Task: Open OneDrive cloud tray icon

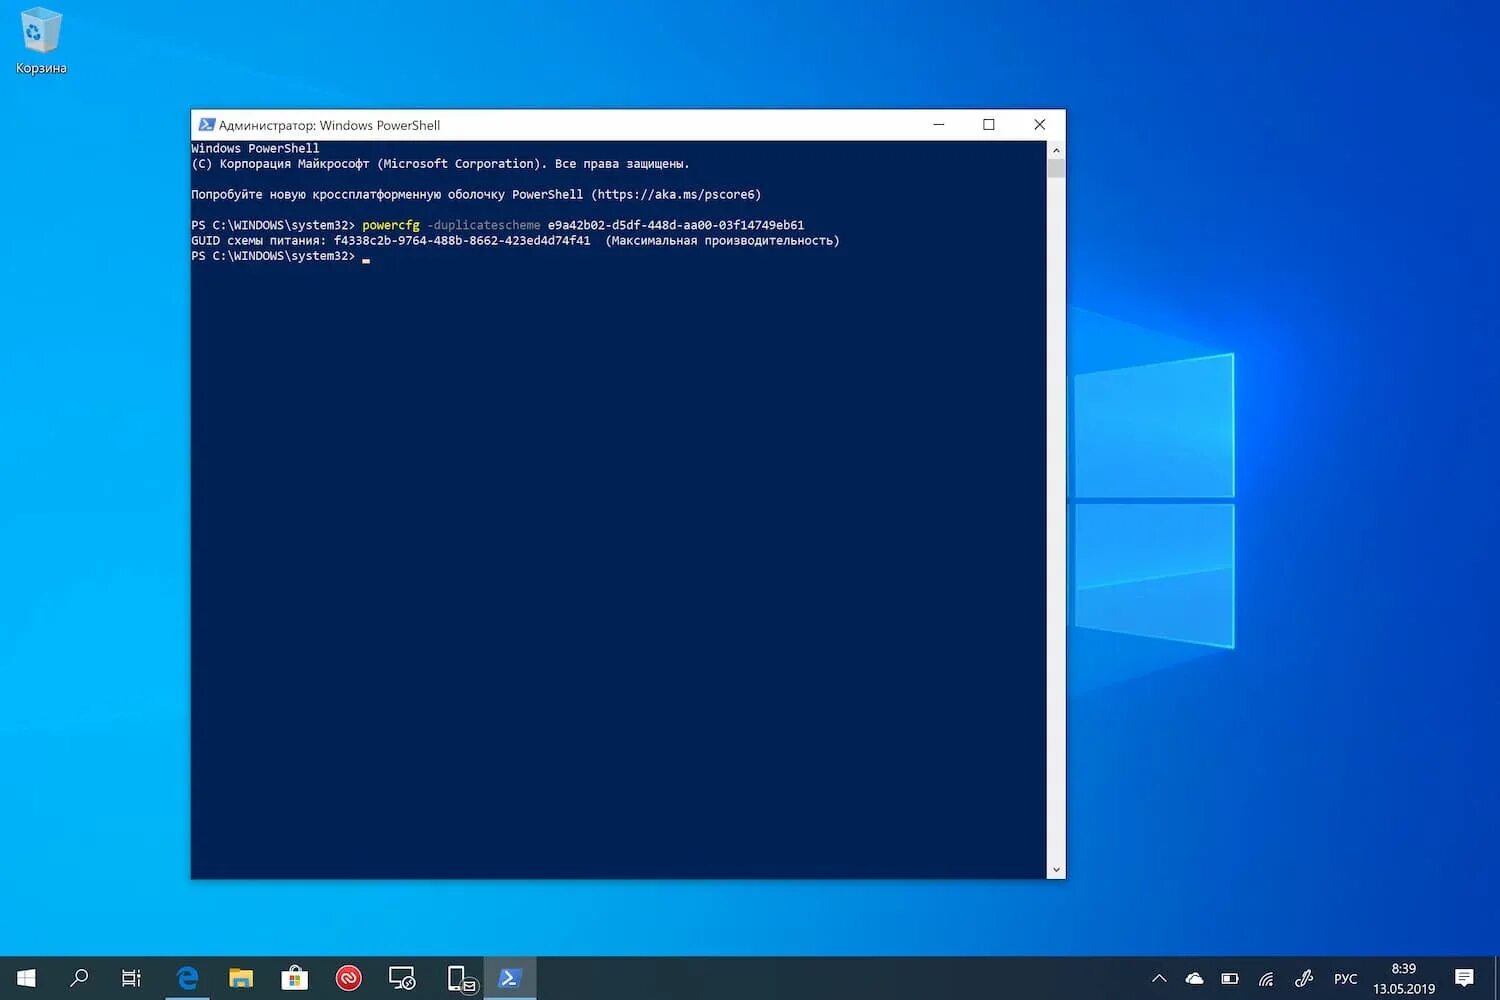Action: tap(1194, 978)
